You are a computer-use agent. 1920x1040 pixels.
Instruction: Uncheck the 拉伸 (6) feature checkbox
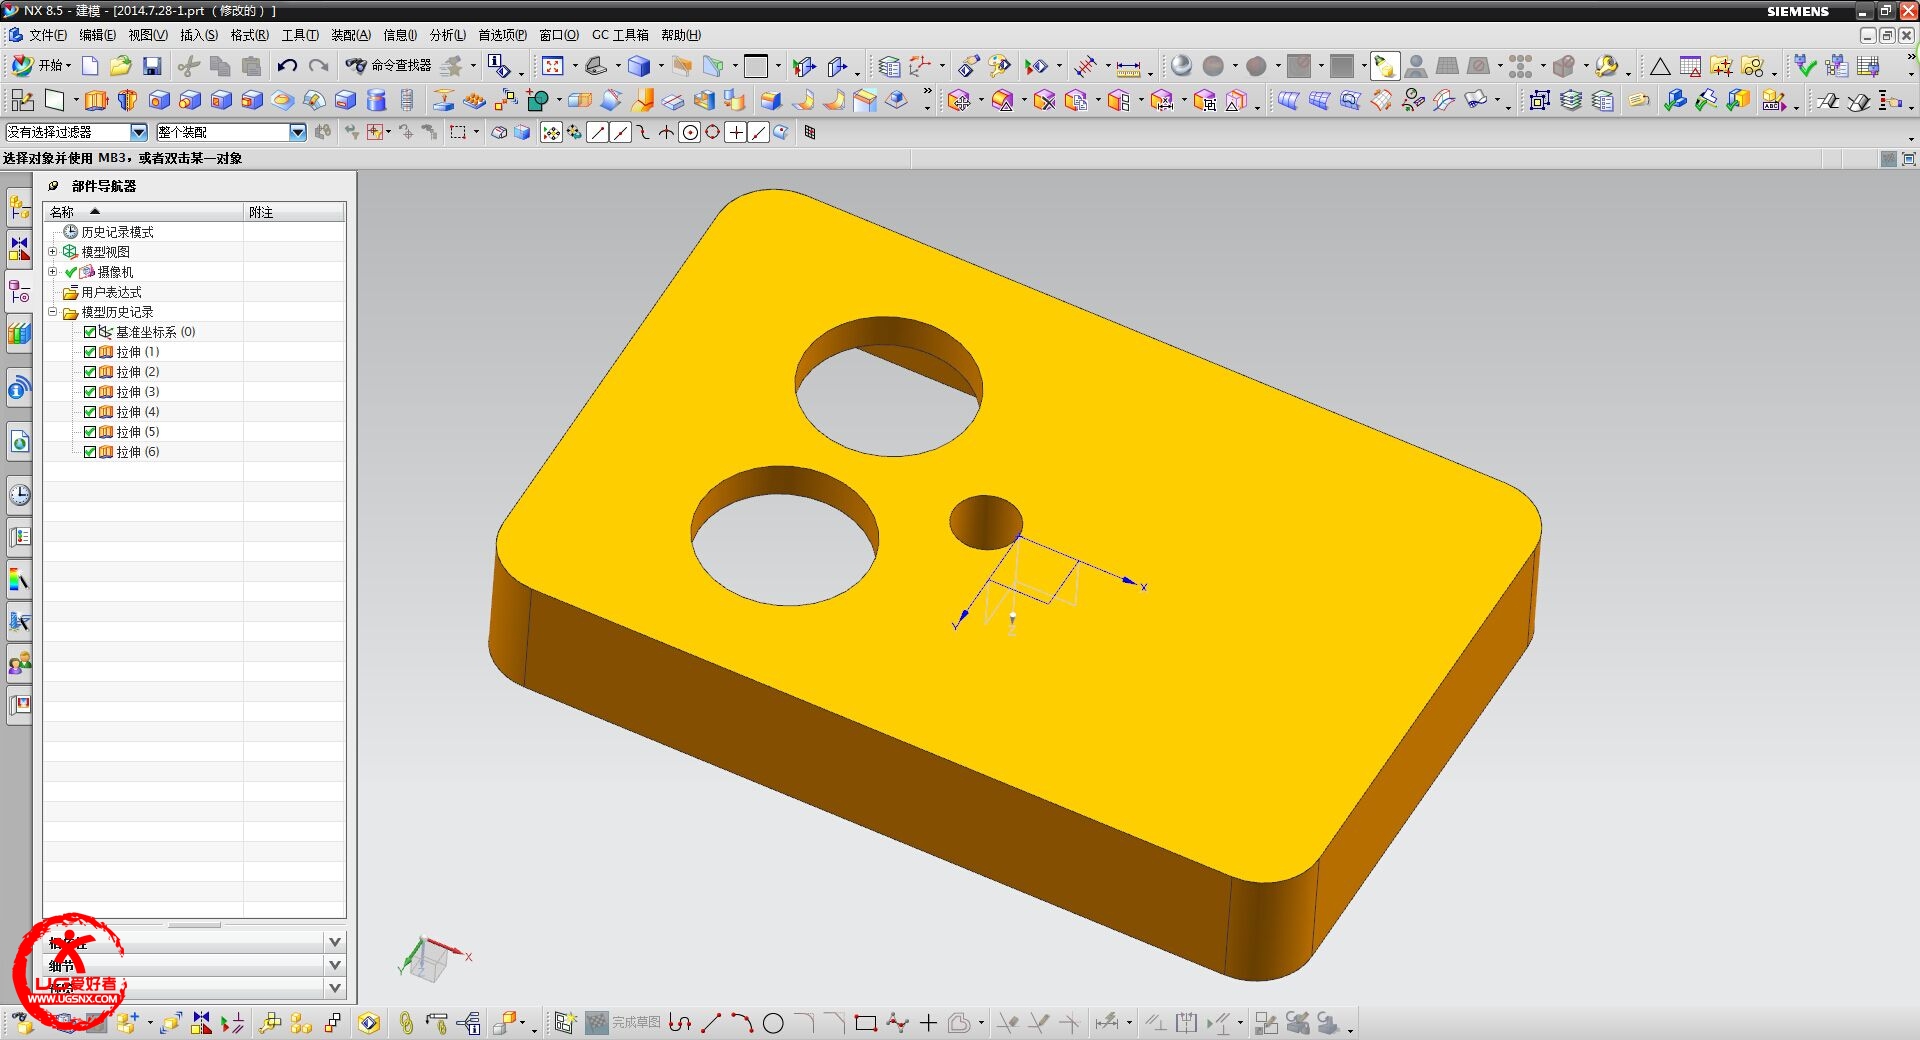click(90, 452)
